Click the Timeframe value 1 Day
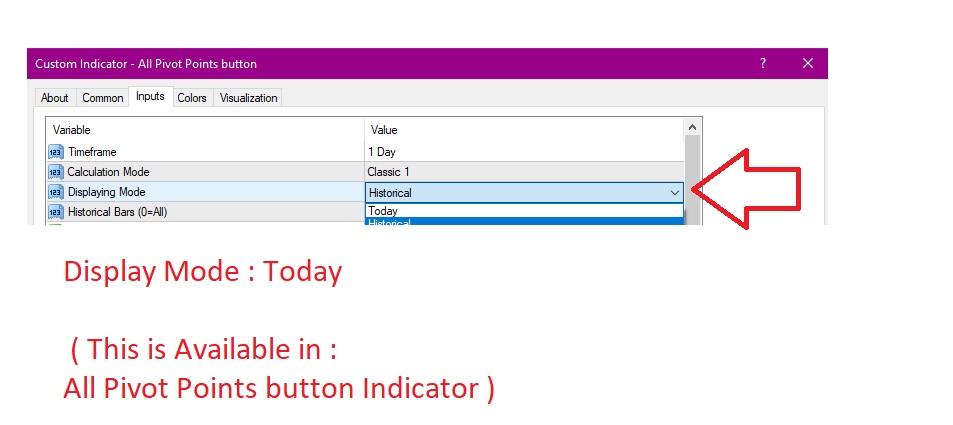This screenshot has height=425, width=953. coord(383,152)
